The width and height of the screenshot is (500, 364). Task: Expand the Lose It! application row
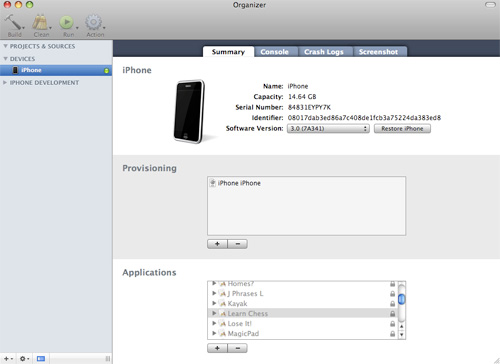tap(214, 323)
